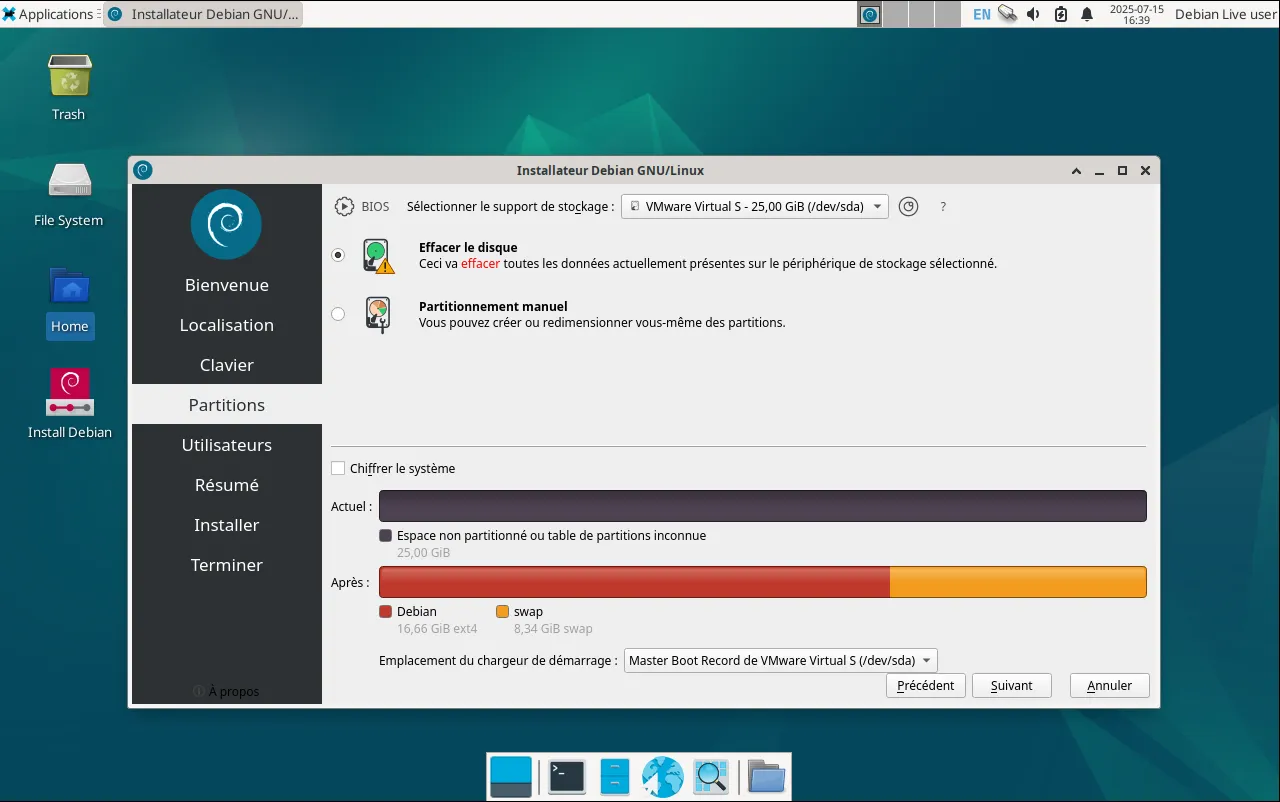Click the BIOS boot mode icon

coord(344,207)
